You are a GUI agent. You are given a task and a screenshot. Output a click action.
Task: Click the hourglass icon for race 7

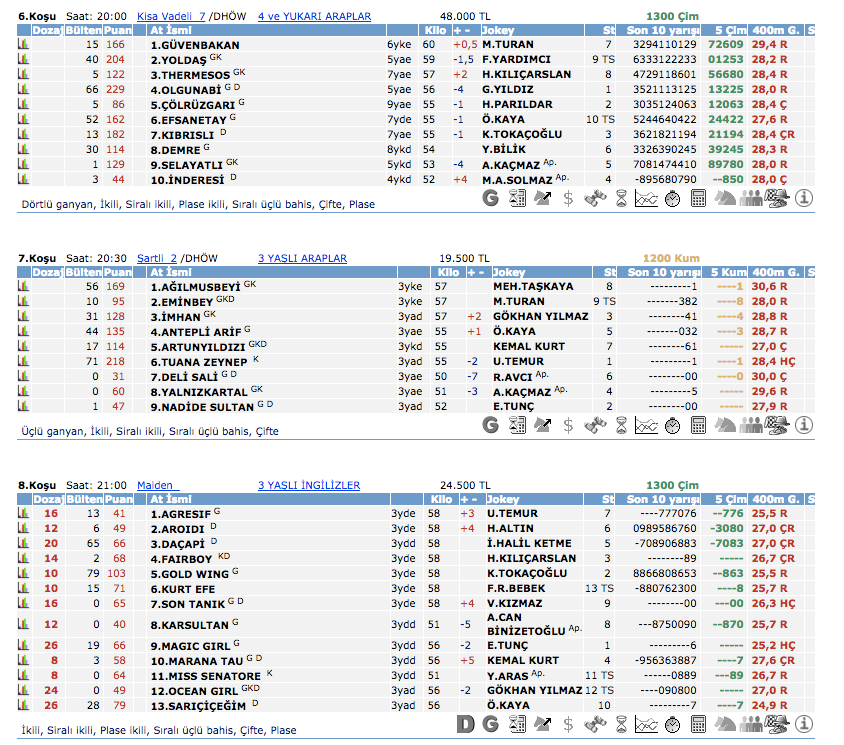[x=620, y=425]
